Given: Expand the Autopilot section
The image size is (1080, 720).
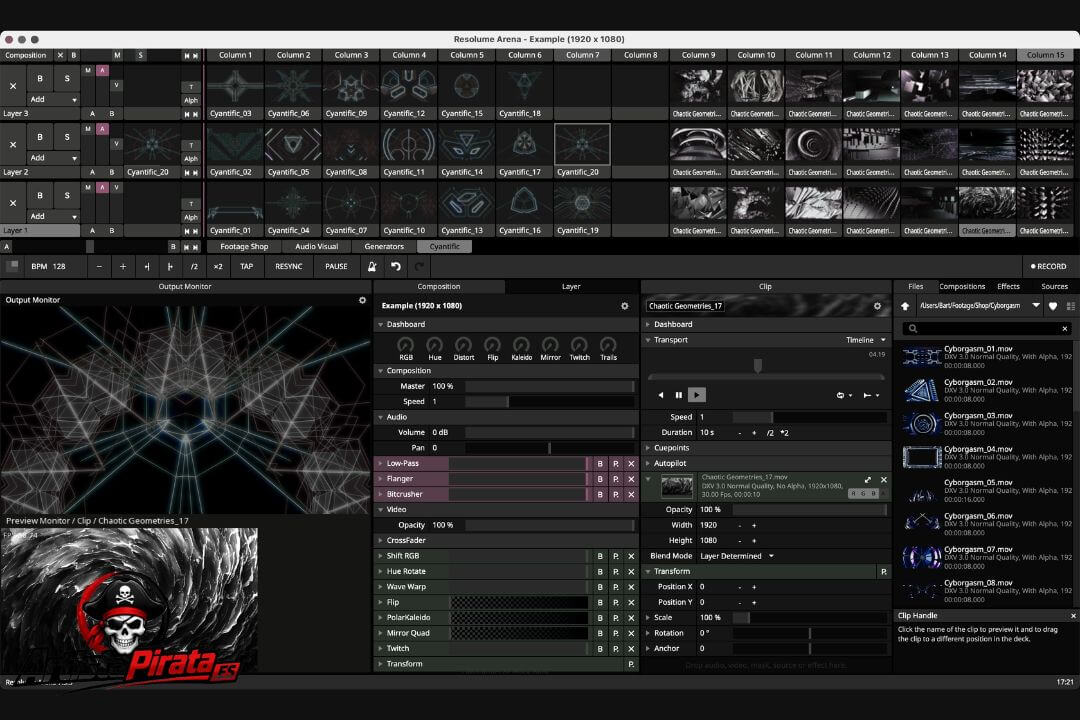Looking at the screenshot, I should pyautogui.click(x=648, y=464).
